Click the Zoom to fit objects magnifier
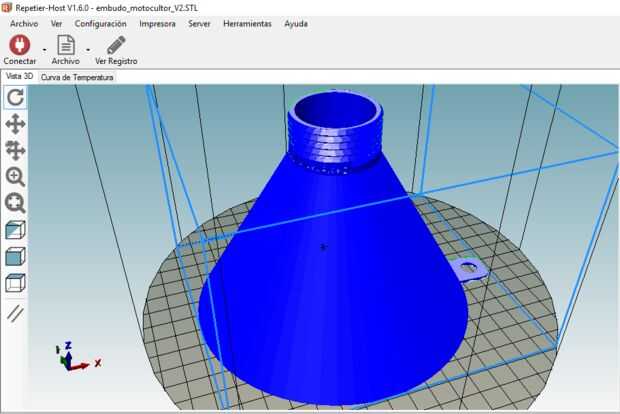Image resolution: width=620 pixels, height=414 pixels. (15, 203)
